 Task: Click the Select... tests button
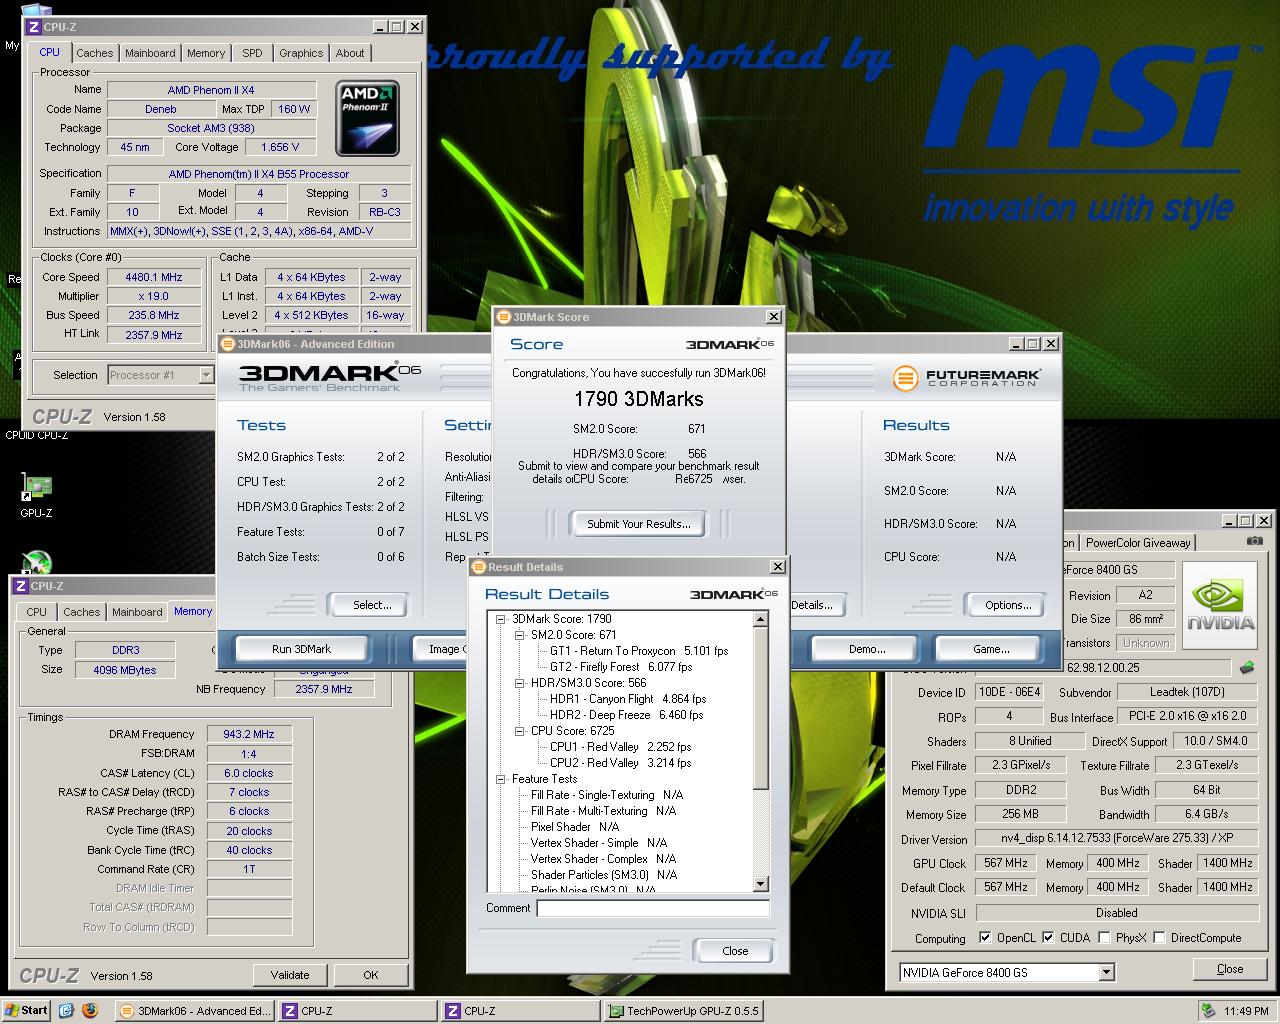click(x=372, y=605)
